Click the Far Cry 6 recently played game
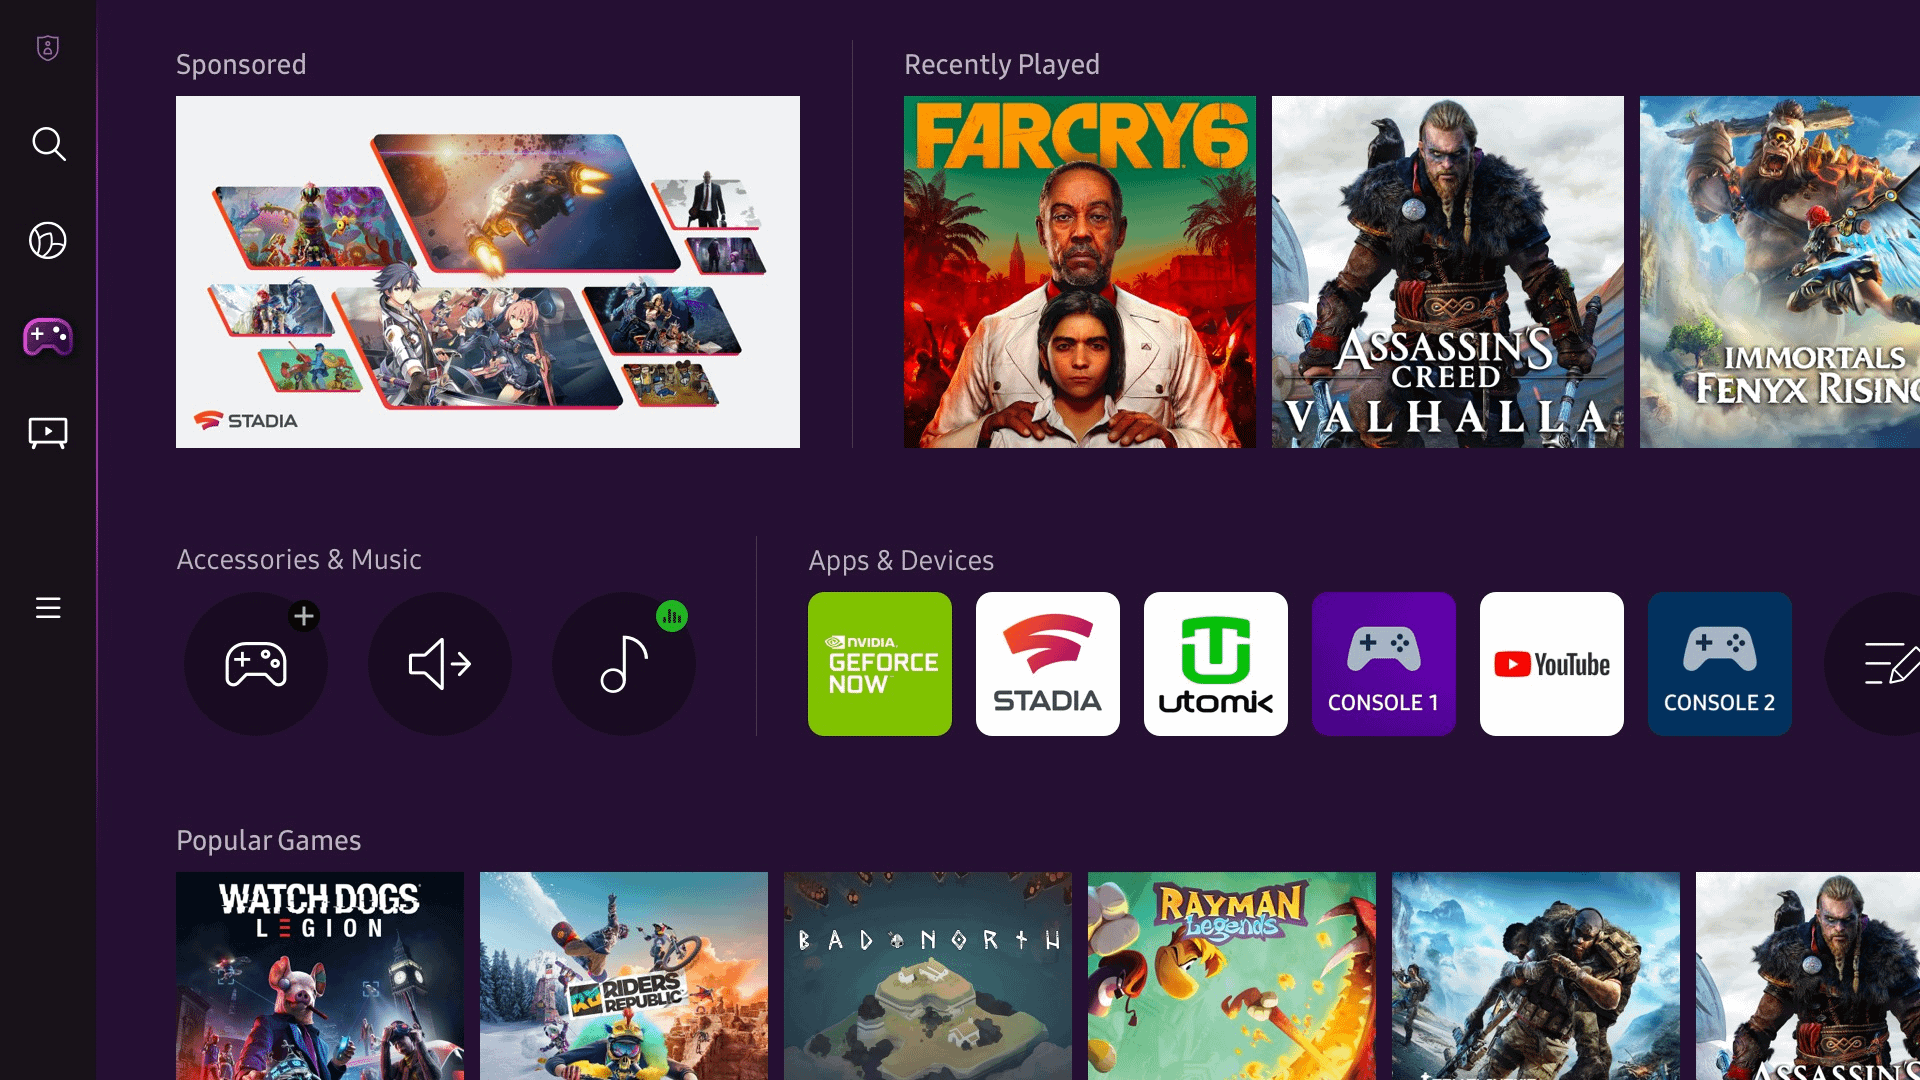 (x=1079, y=272)
